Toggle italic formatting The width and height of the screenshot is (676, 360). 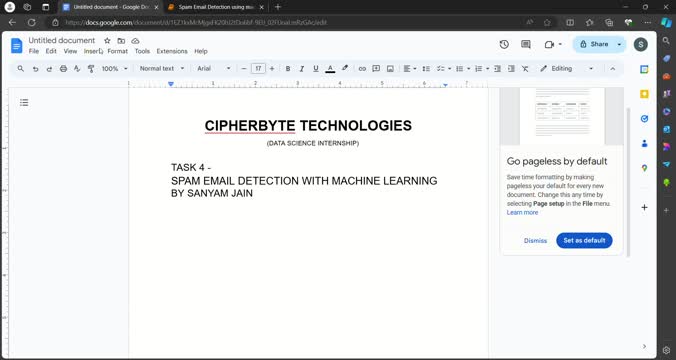302,69
